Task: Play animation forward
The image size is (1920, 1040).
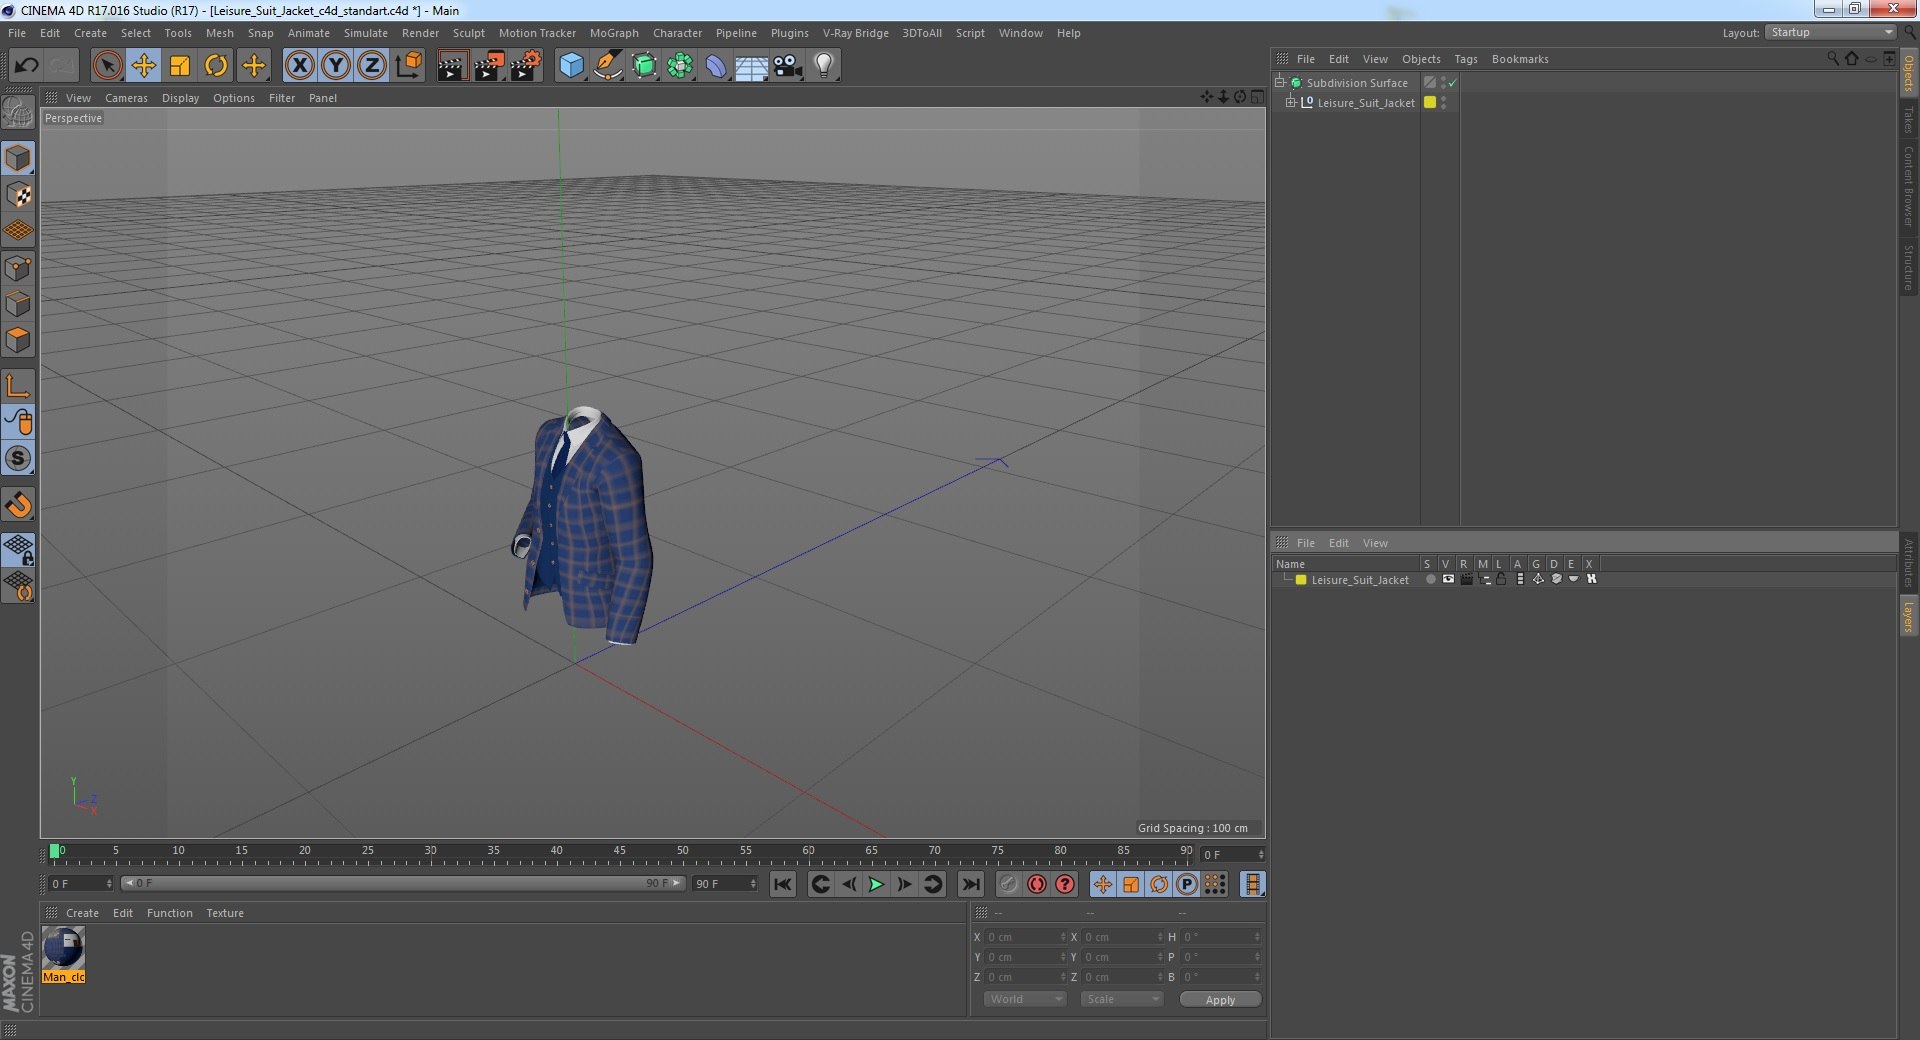Action: point(876,884)
